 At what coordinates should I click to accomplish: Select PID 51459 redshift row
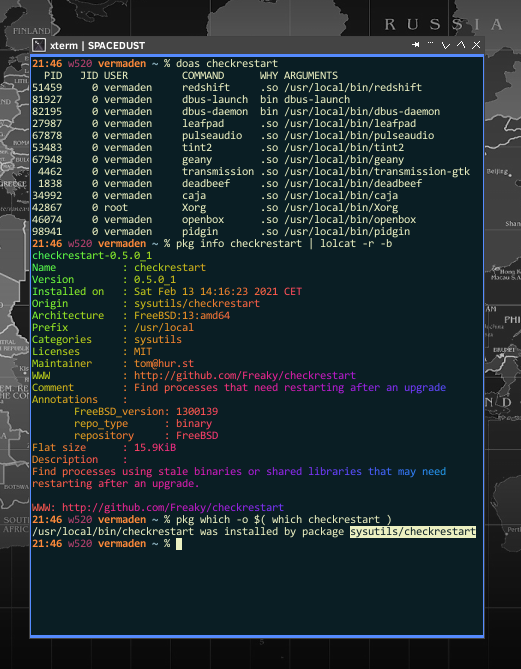(227, 88)
